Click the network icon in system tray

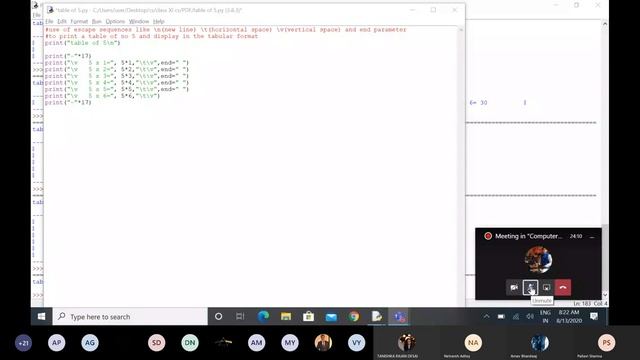(516, 316)
